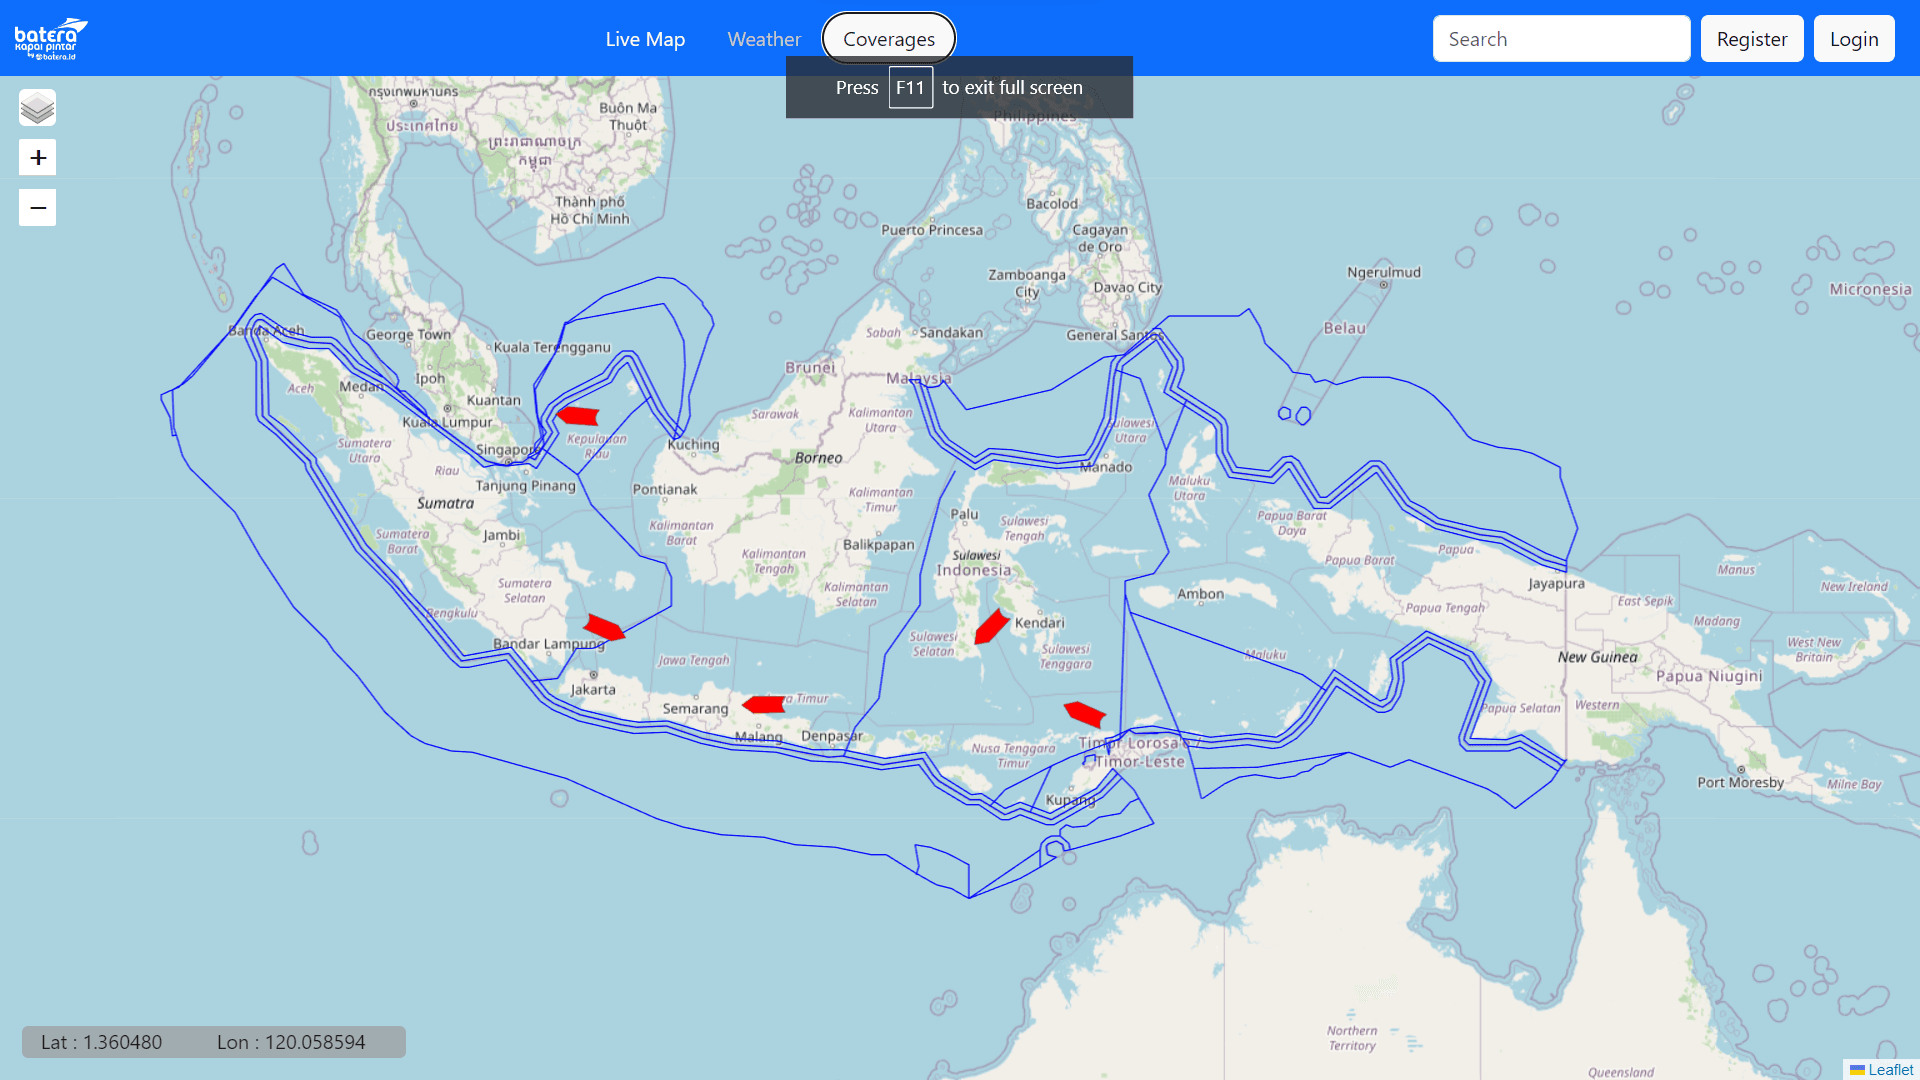Click the Batera logo
Image resolution: width=1920 pixels, height=1080 pixels.
(x=50, y=39)
